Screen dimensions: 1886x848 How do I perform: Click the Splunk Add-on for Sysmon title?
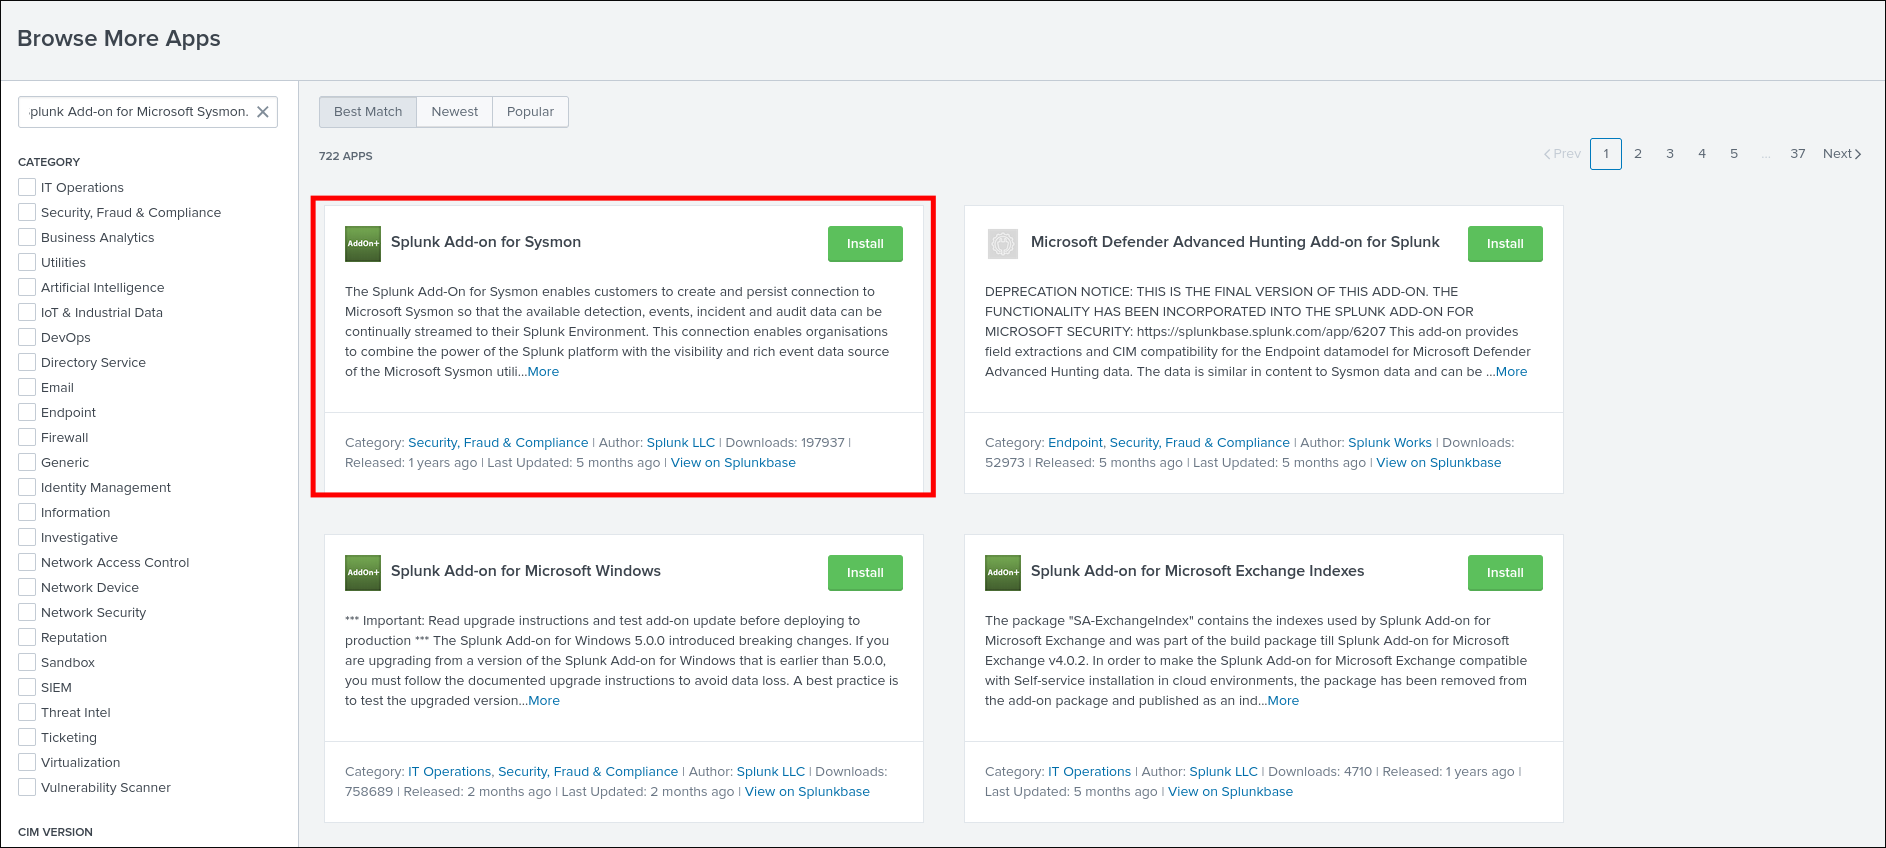pyautogui.click(x=486, y=242)
